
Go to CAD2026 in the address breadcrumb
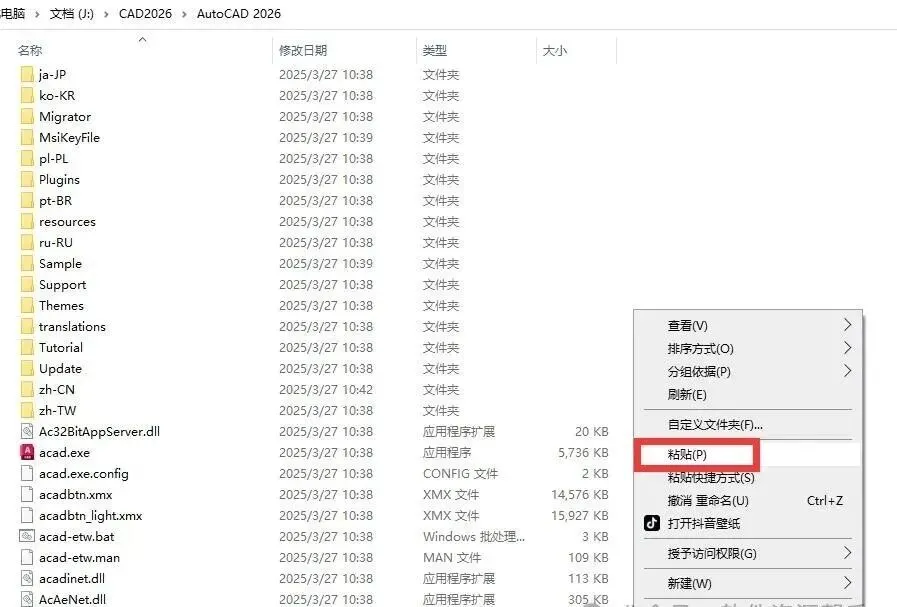coord(145,14)
